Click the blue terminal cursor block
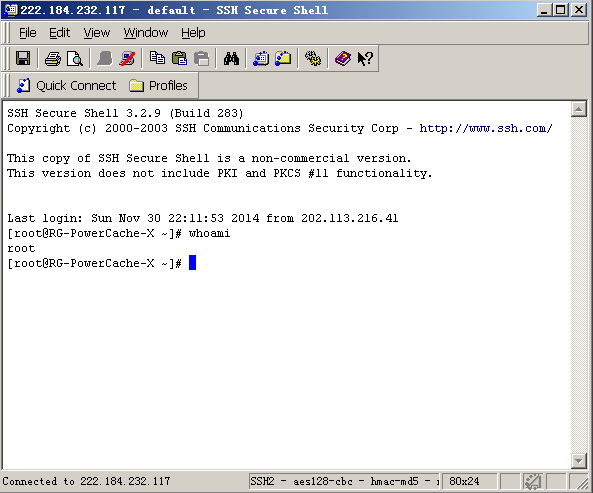 tap(192, 263)
